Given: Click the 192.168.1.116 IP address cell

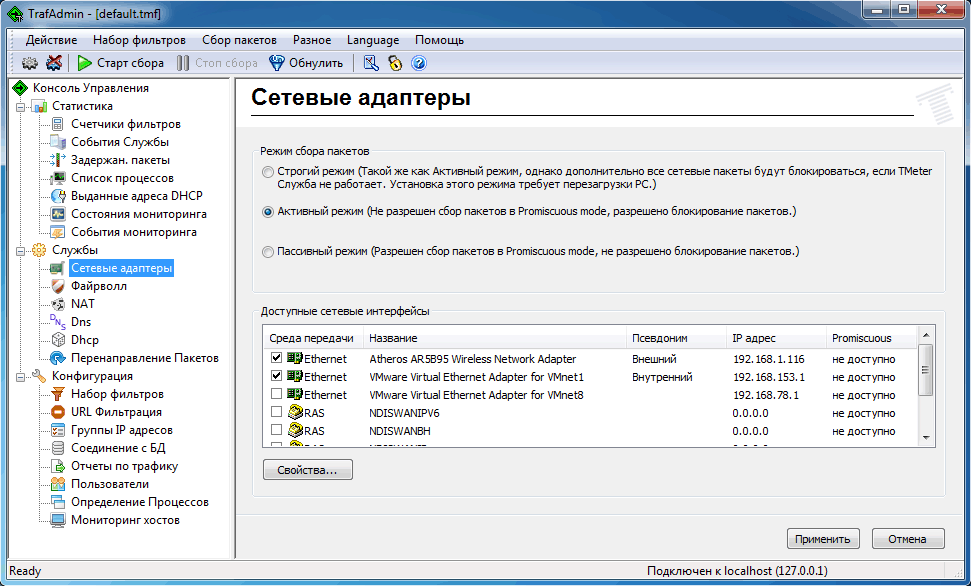Looking at the screenshot, I should click(769, 359).
